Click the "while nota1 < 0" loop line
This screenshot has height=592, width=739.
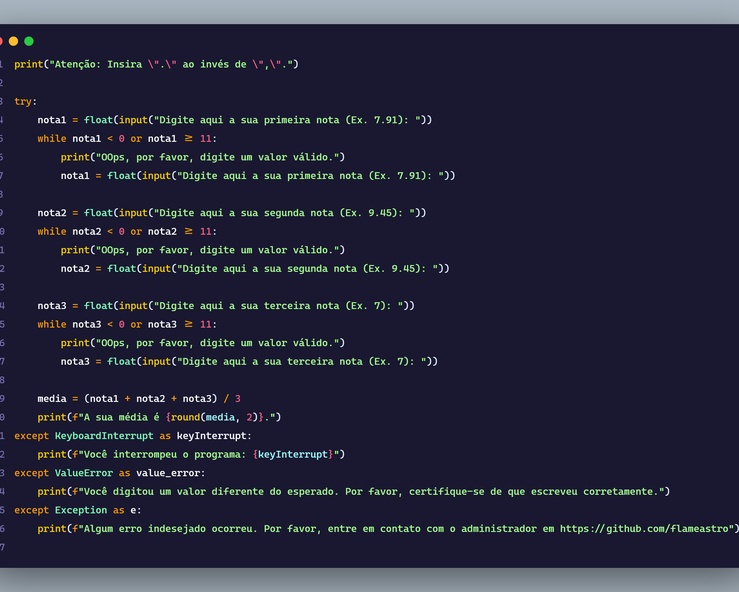[x=126, y=138]
